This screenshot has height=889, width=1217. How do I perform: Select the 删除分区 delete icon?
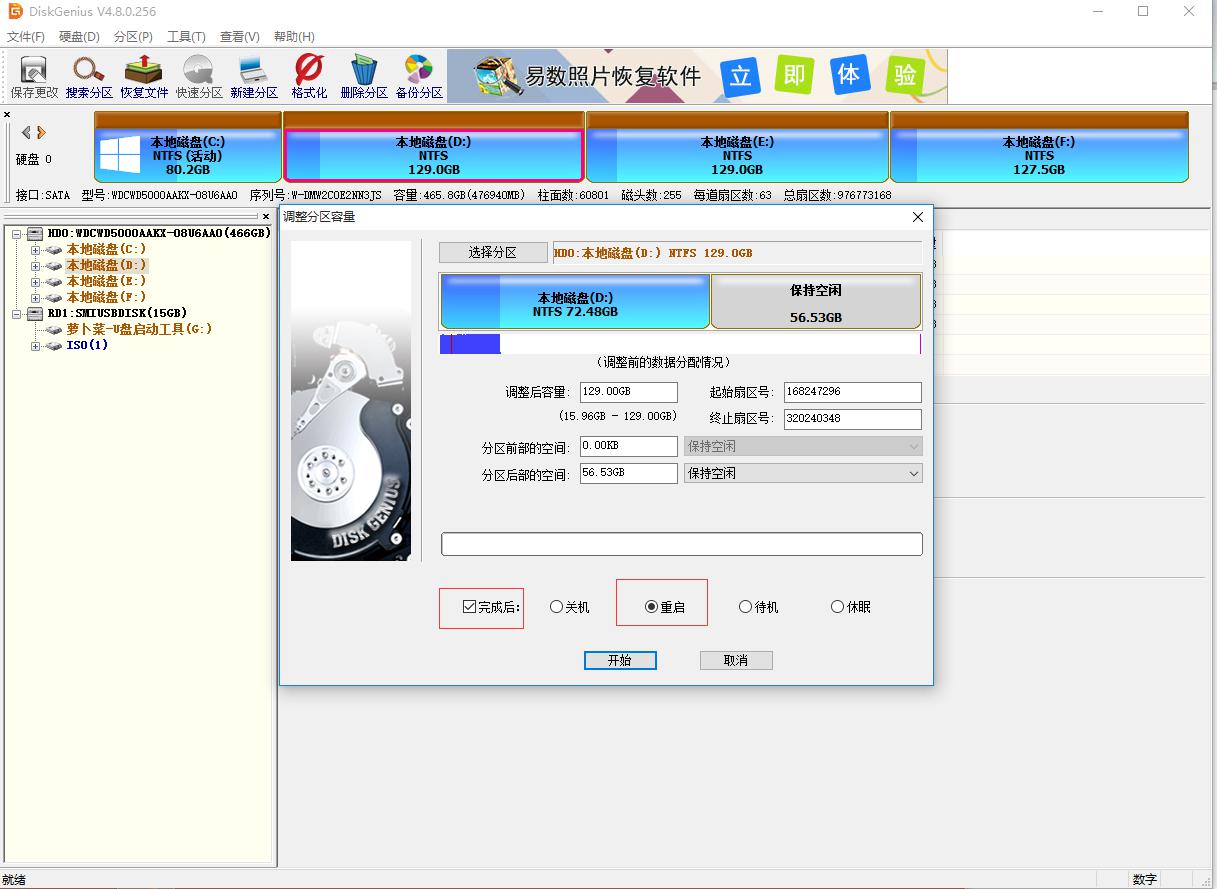[x=363, y=75]
